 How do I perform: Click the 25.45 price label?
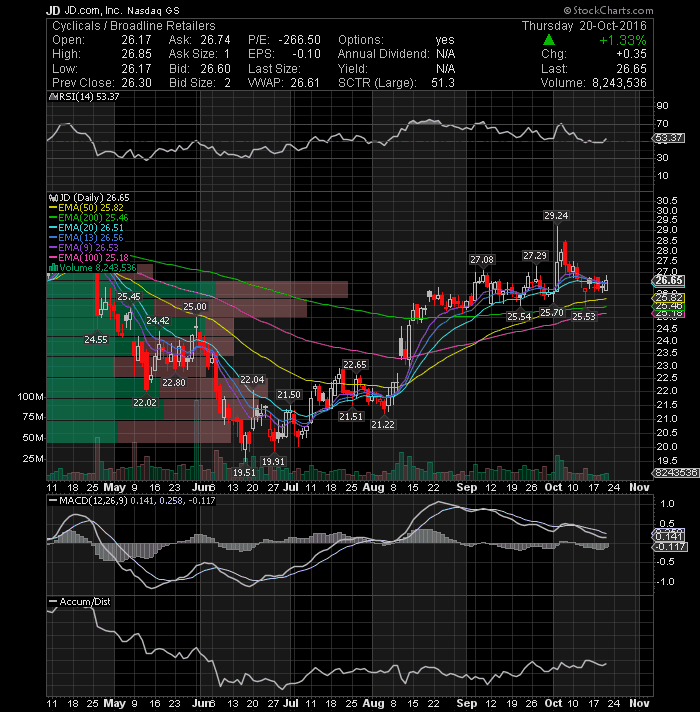tap(129, 297)
